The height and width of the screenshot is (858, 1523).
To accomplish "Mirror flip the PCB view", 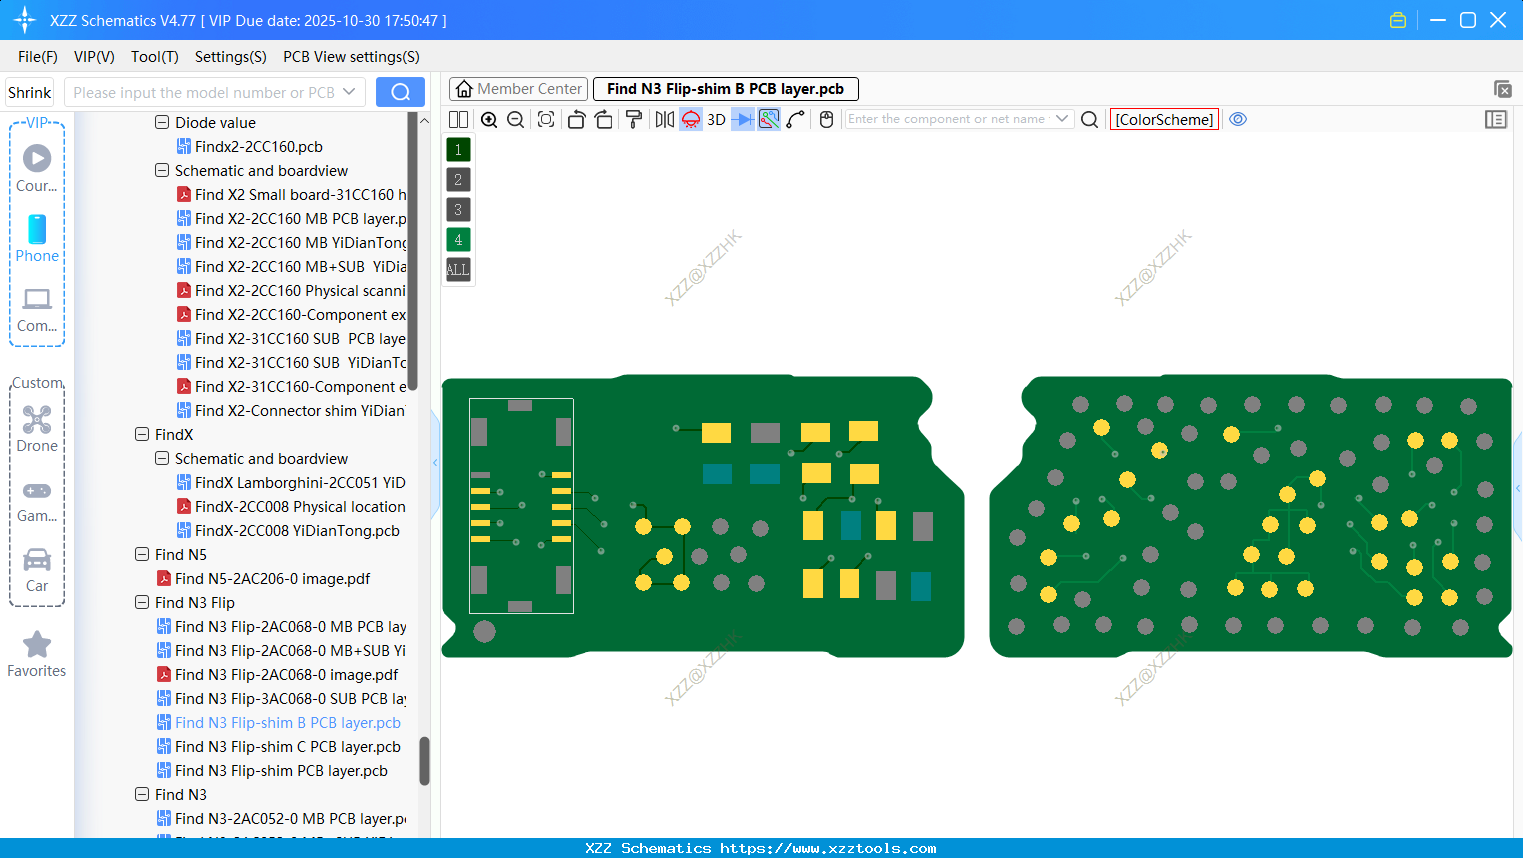I will tap(665, 119).
